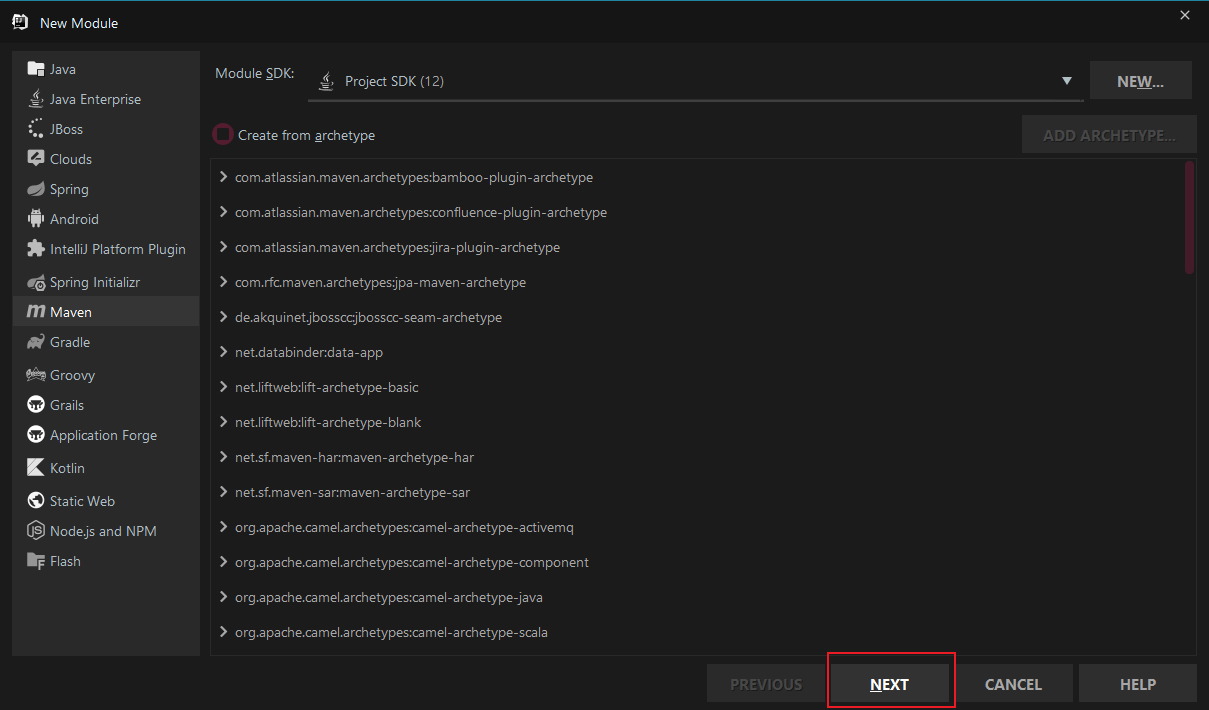Enable Create from archetype checkbox
This screenshot has width=1209, height=710.
pyautogui.click(x=223, y=135)
